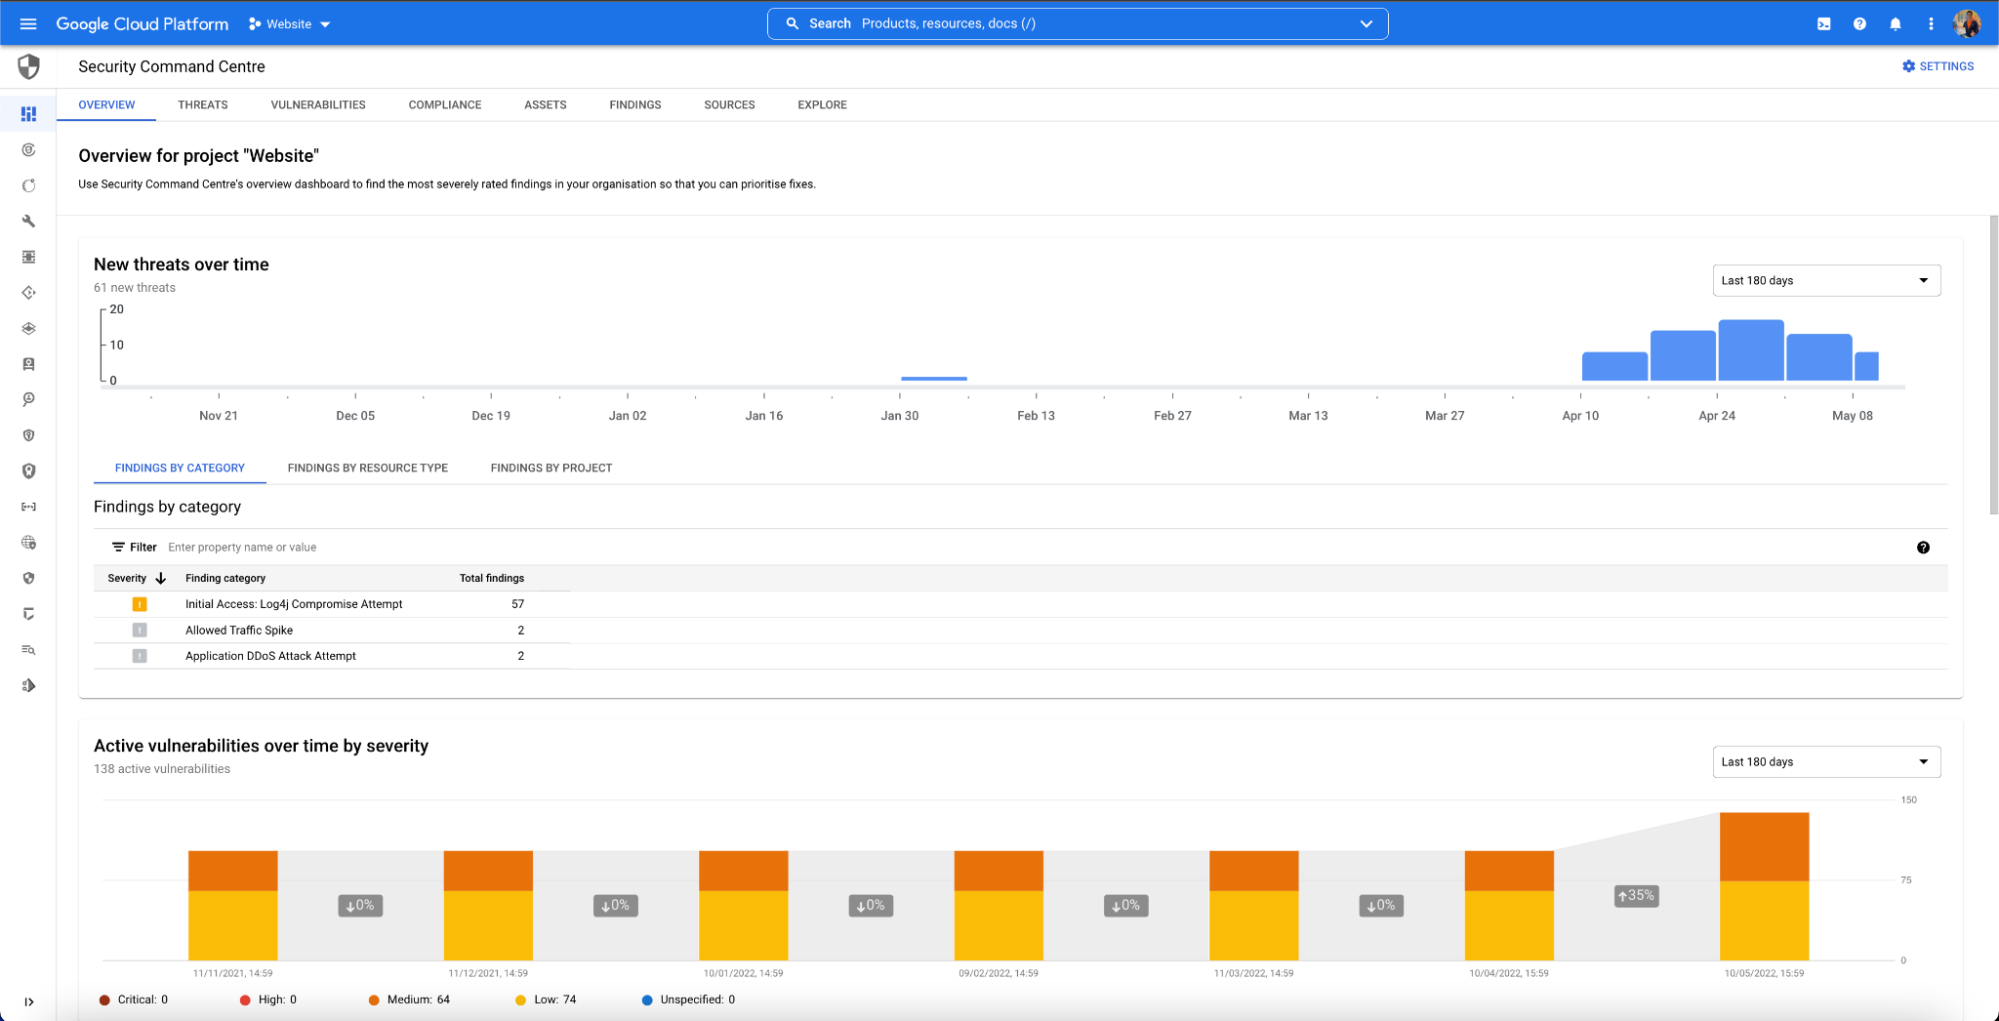The image size is (1999, 1021).
Task: Click the tallest Apr 24 threats bar
Action: [1751, 350]
